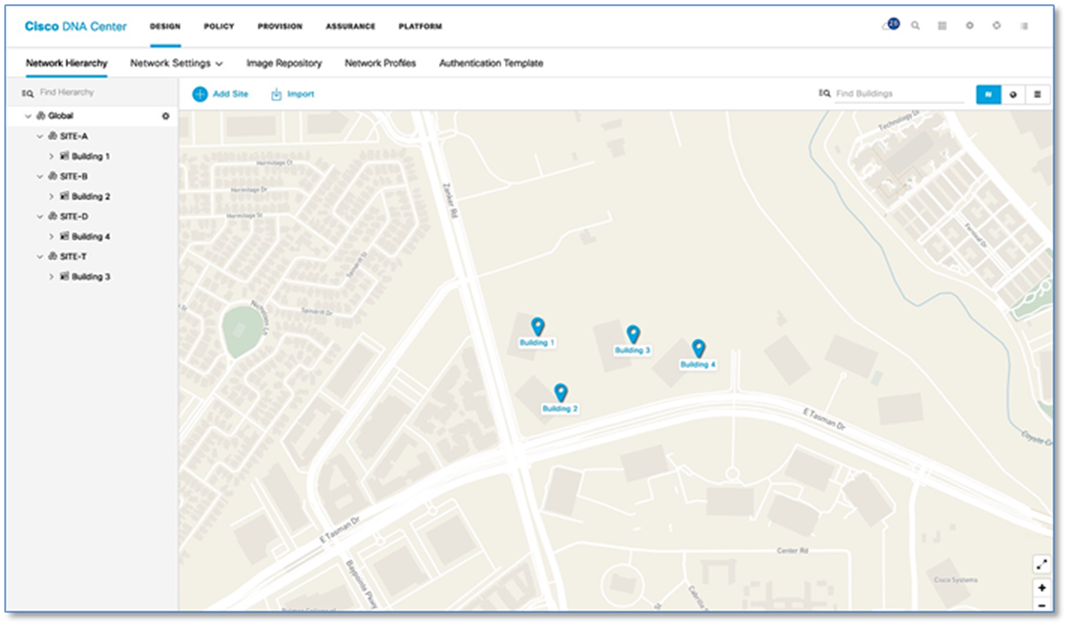Expand Building 3 tree node
This screenshot has height=626, width=1068.
51,277
